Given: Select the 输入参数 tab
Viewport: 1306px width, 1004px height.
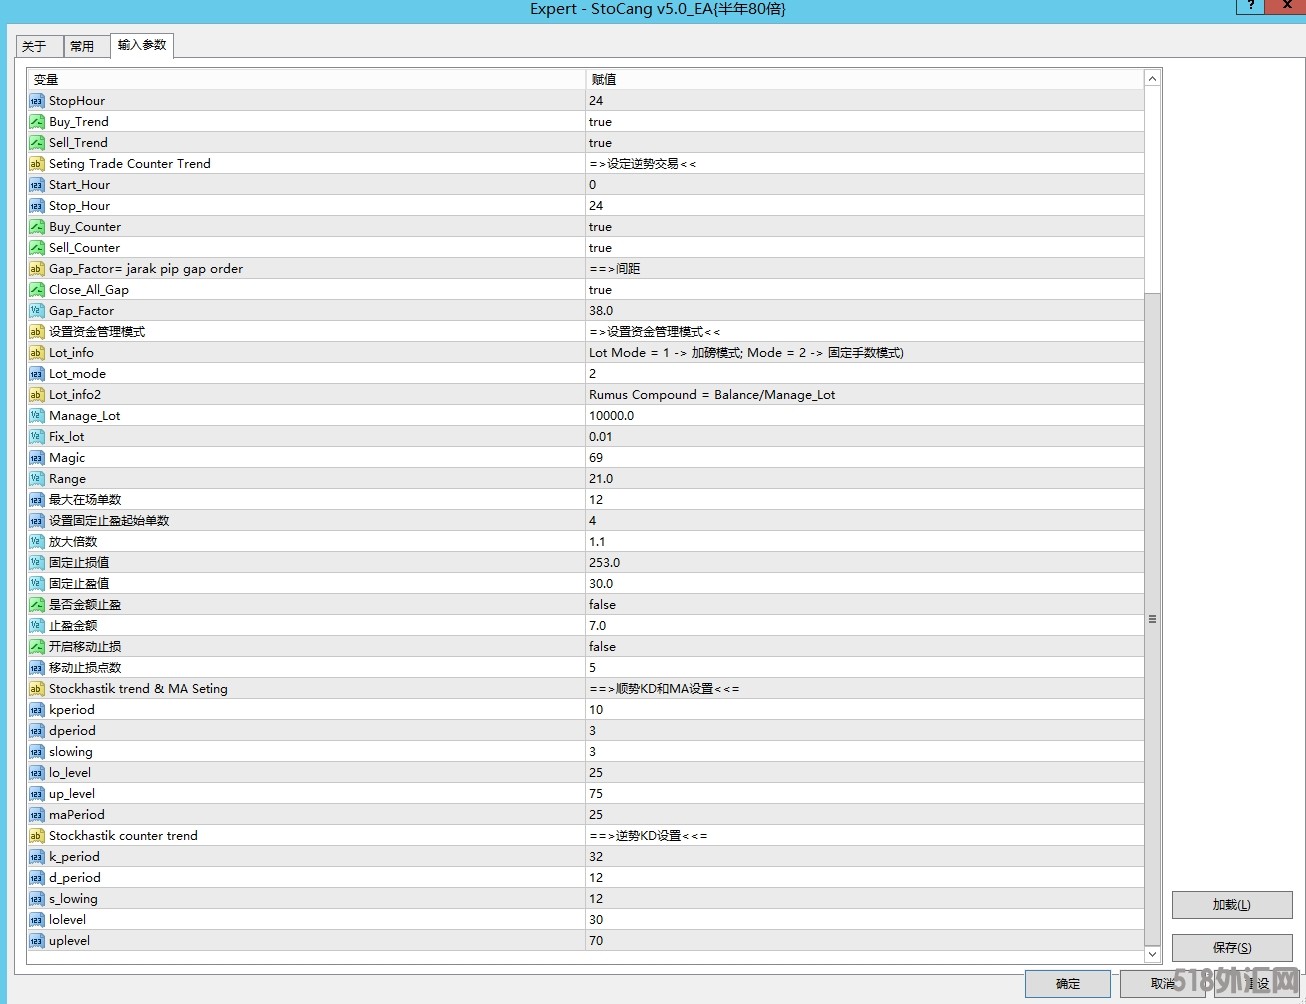Looking at the screenshot, I should pyautogui.click(x=142, y=45).
